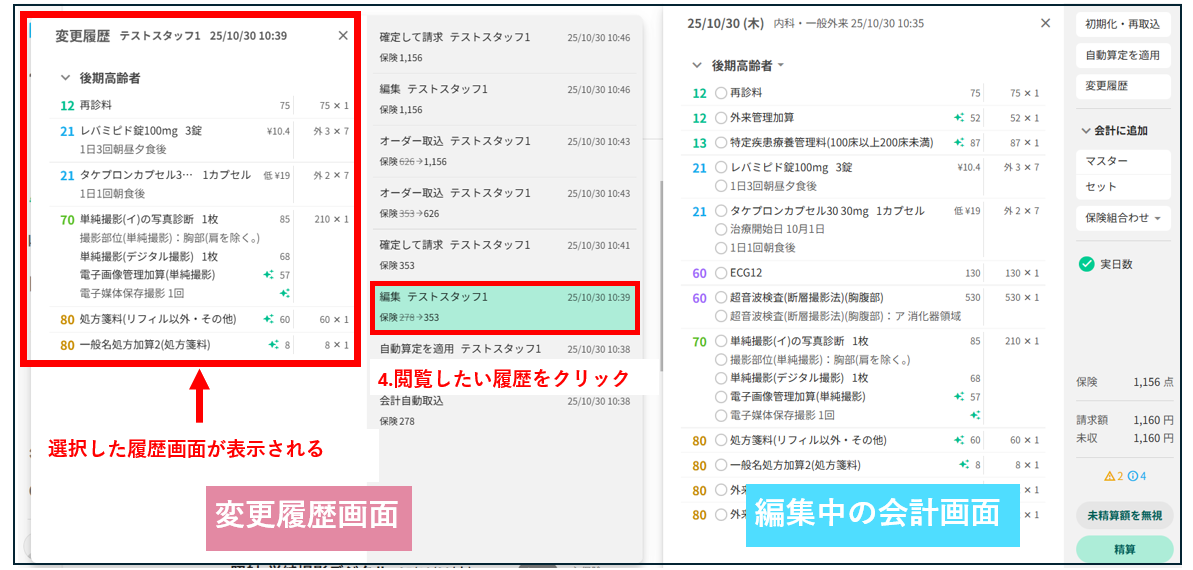Screen dimensions: 1193x570
Task: Click sparkle icon beside 一般名処方加算2 in 会計画面
Action: pos(964,464)
